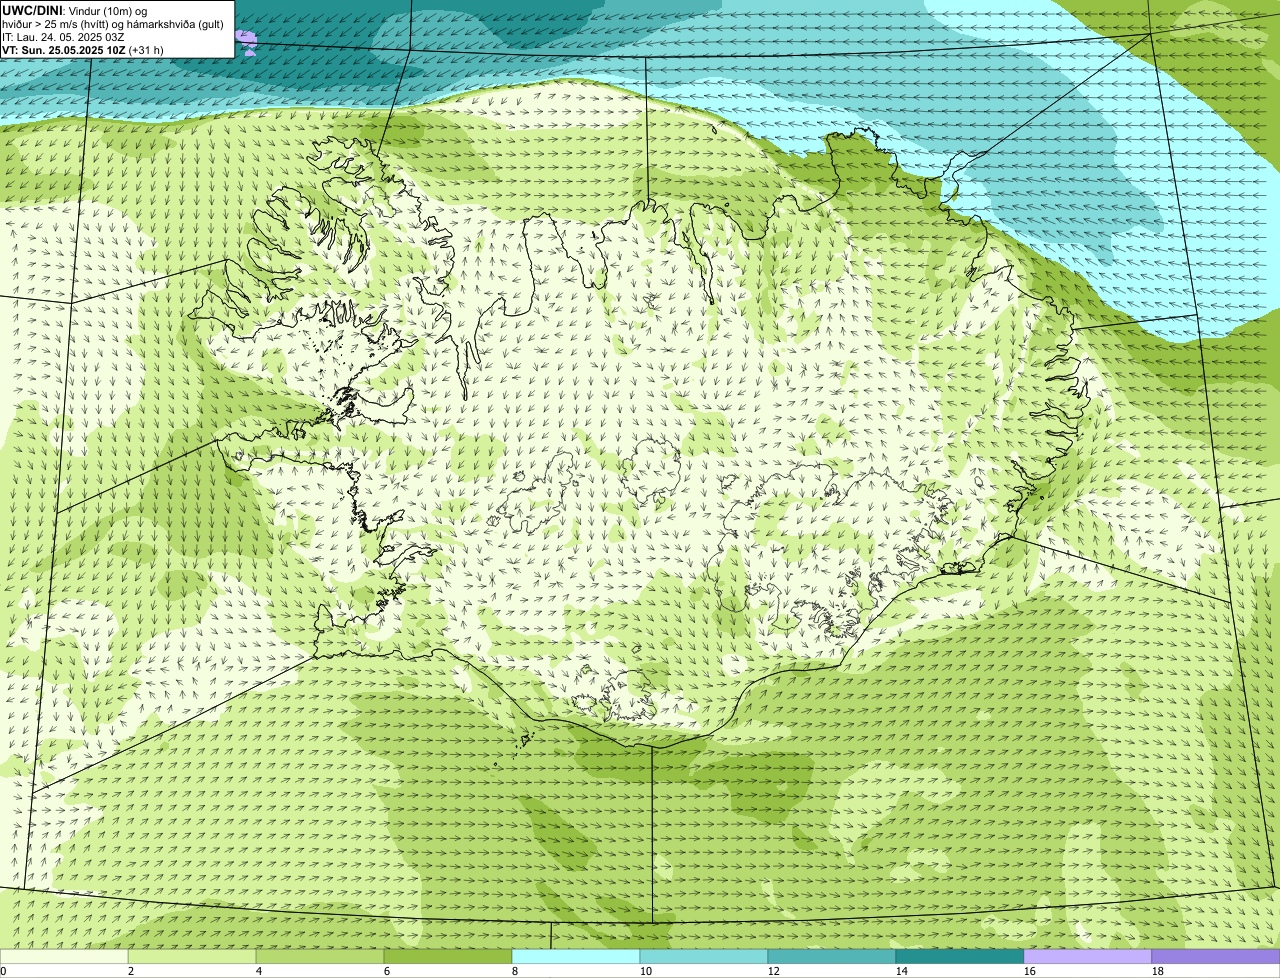The image size is (1280, 978).
Task: Click the small lavender strong-wind patch beside the info box
Action: (x=246, y=41)
